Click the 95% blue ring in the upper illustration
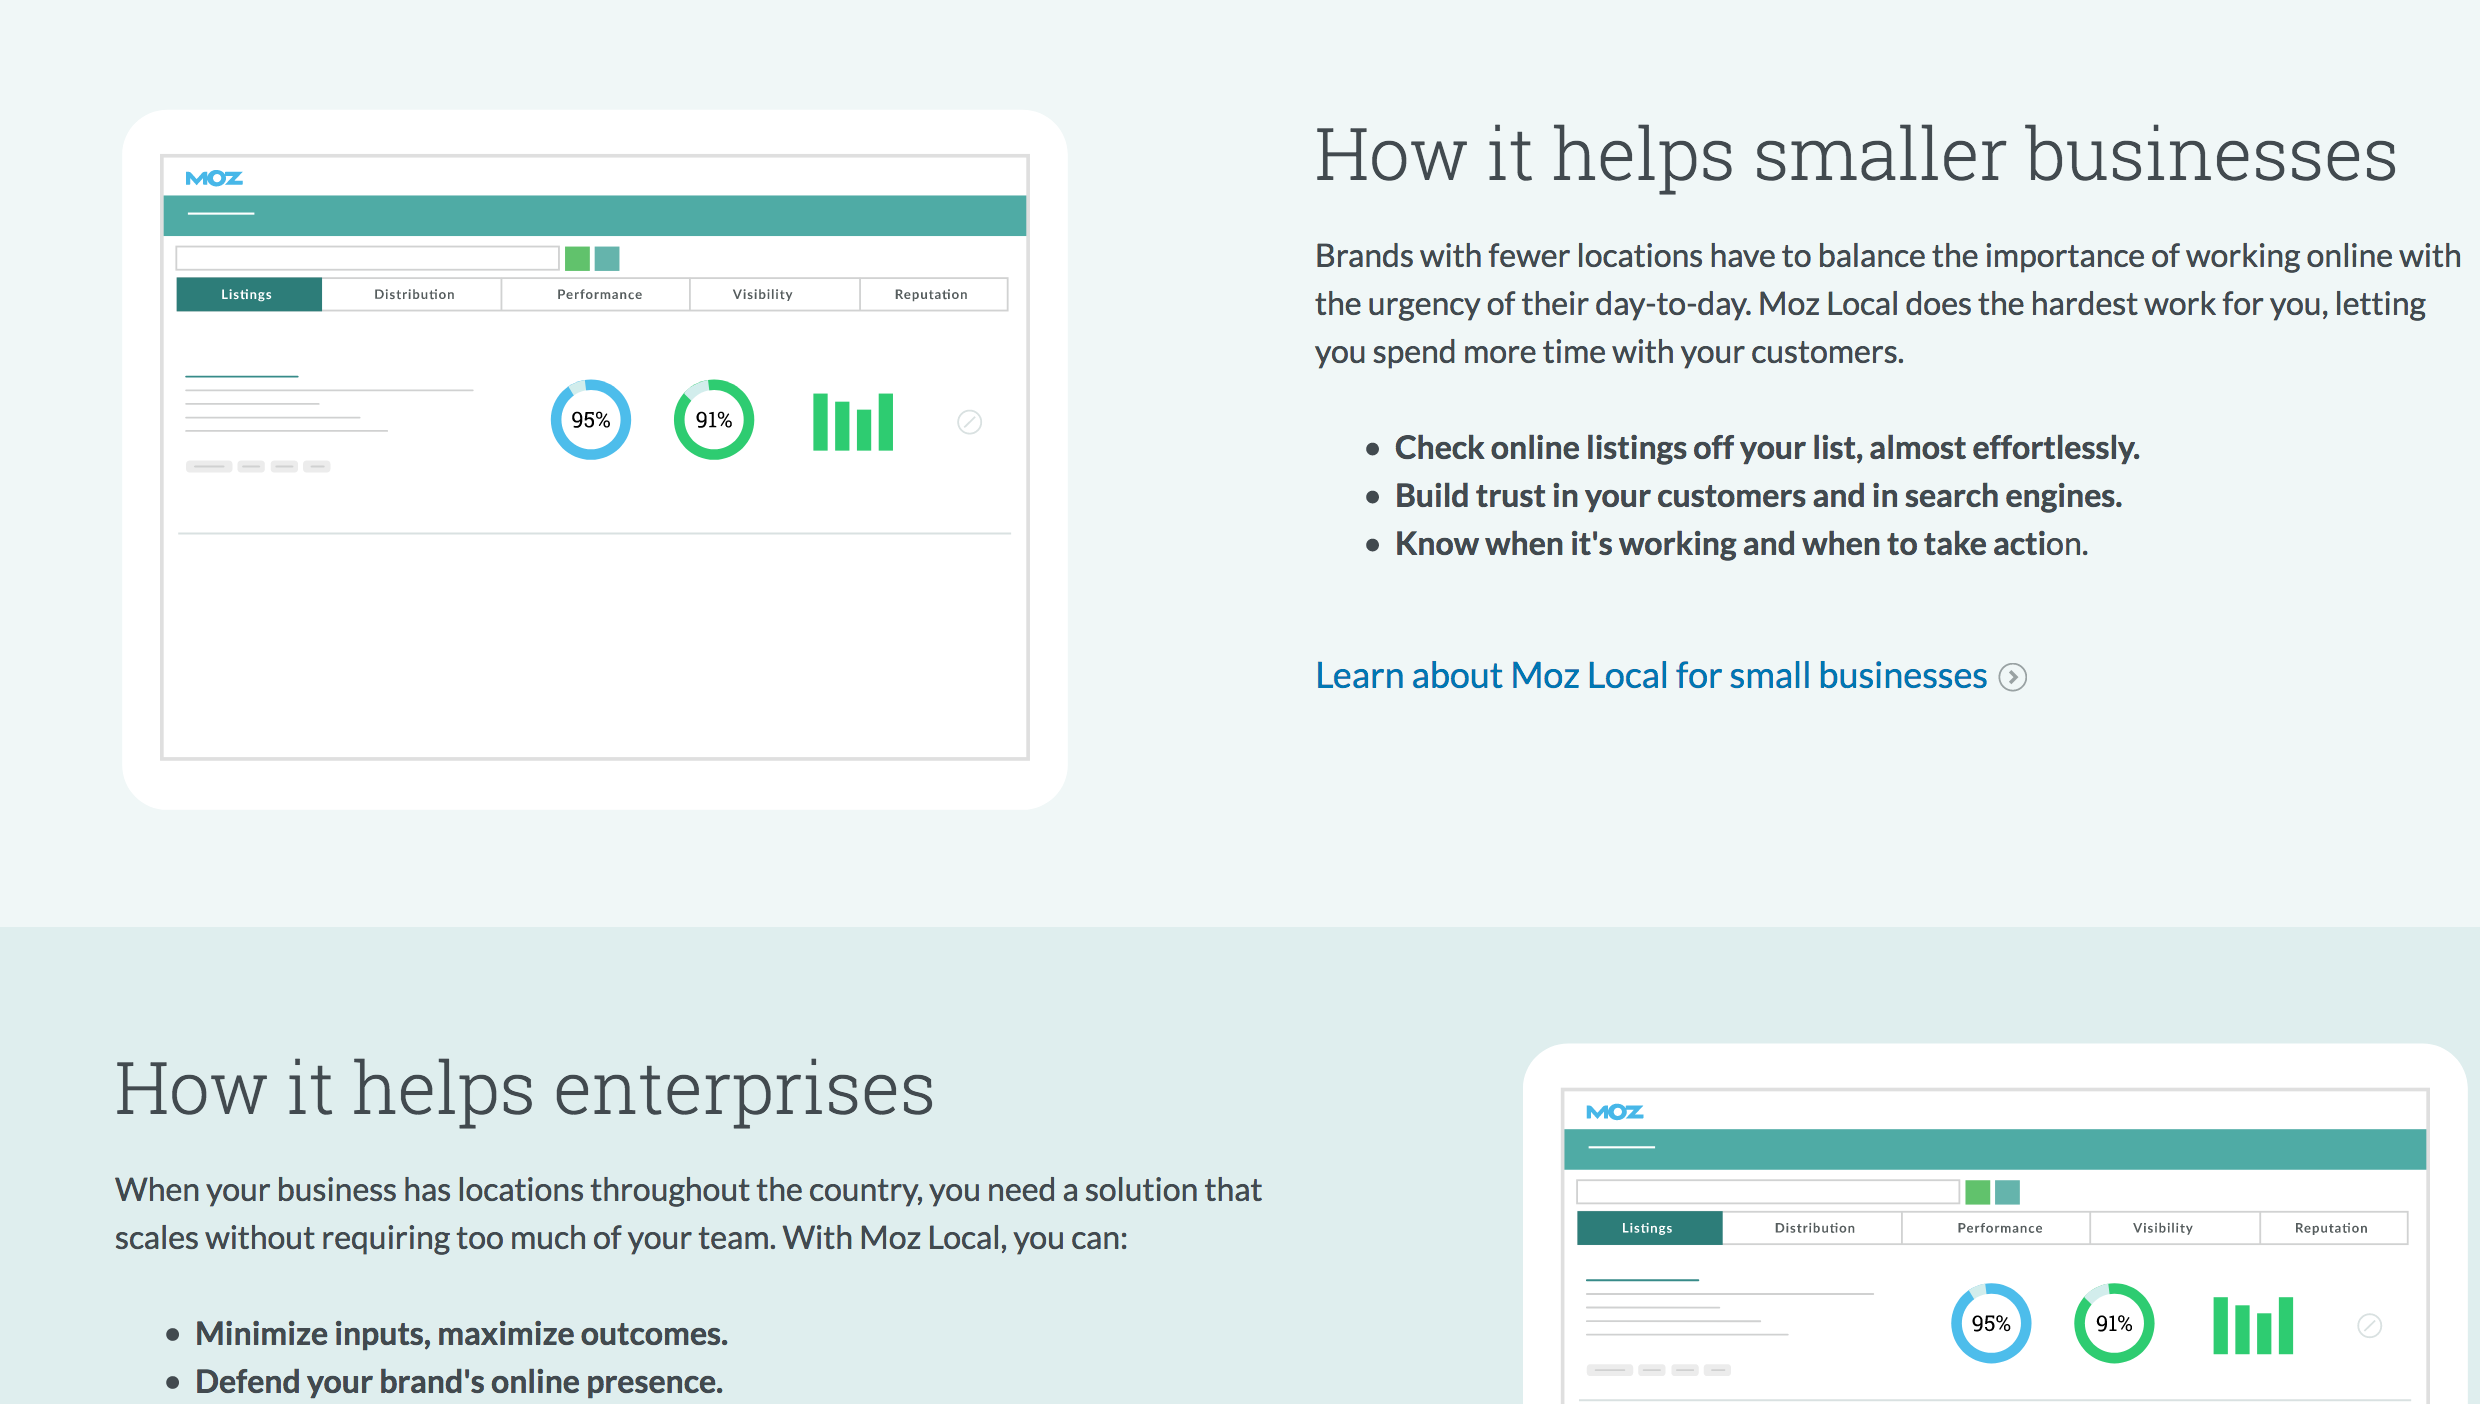The image size is (2480, 1404). pos(591,420)
